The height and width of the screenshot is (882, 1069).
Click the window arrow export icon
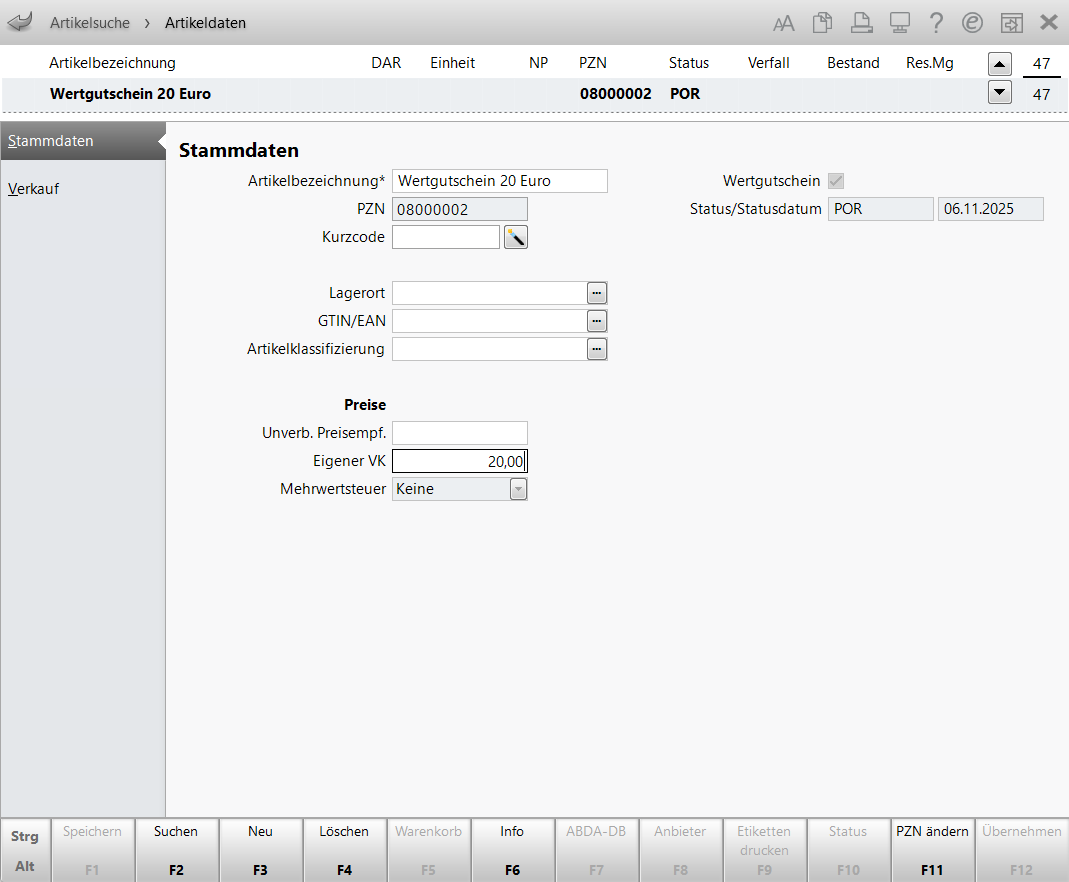[x=1011, y=23]
